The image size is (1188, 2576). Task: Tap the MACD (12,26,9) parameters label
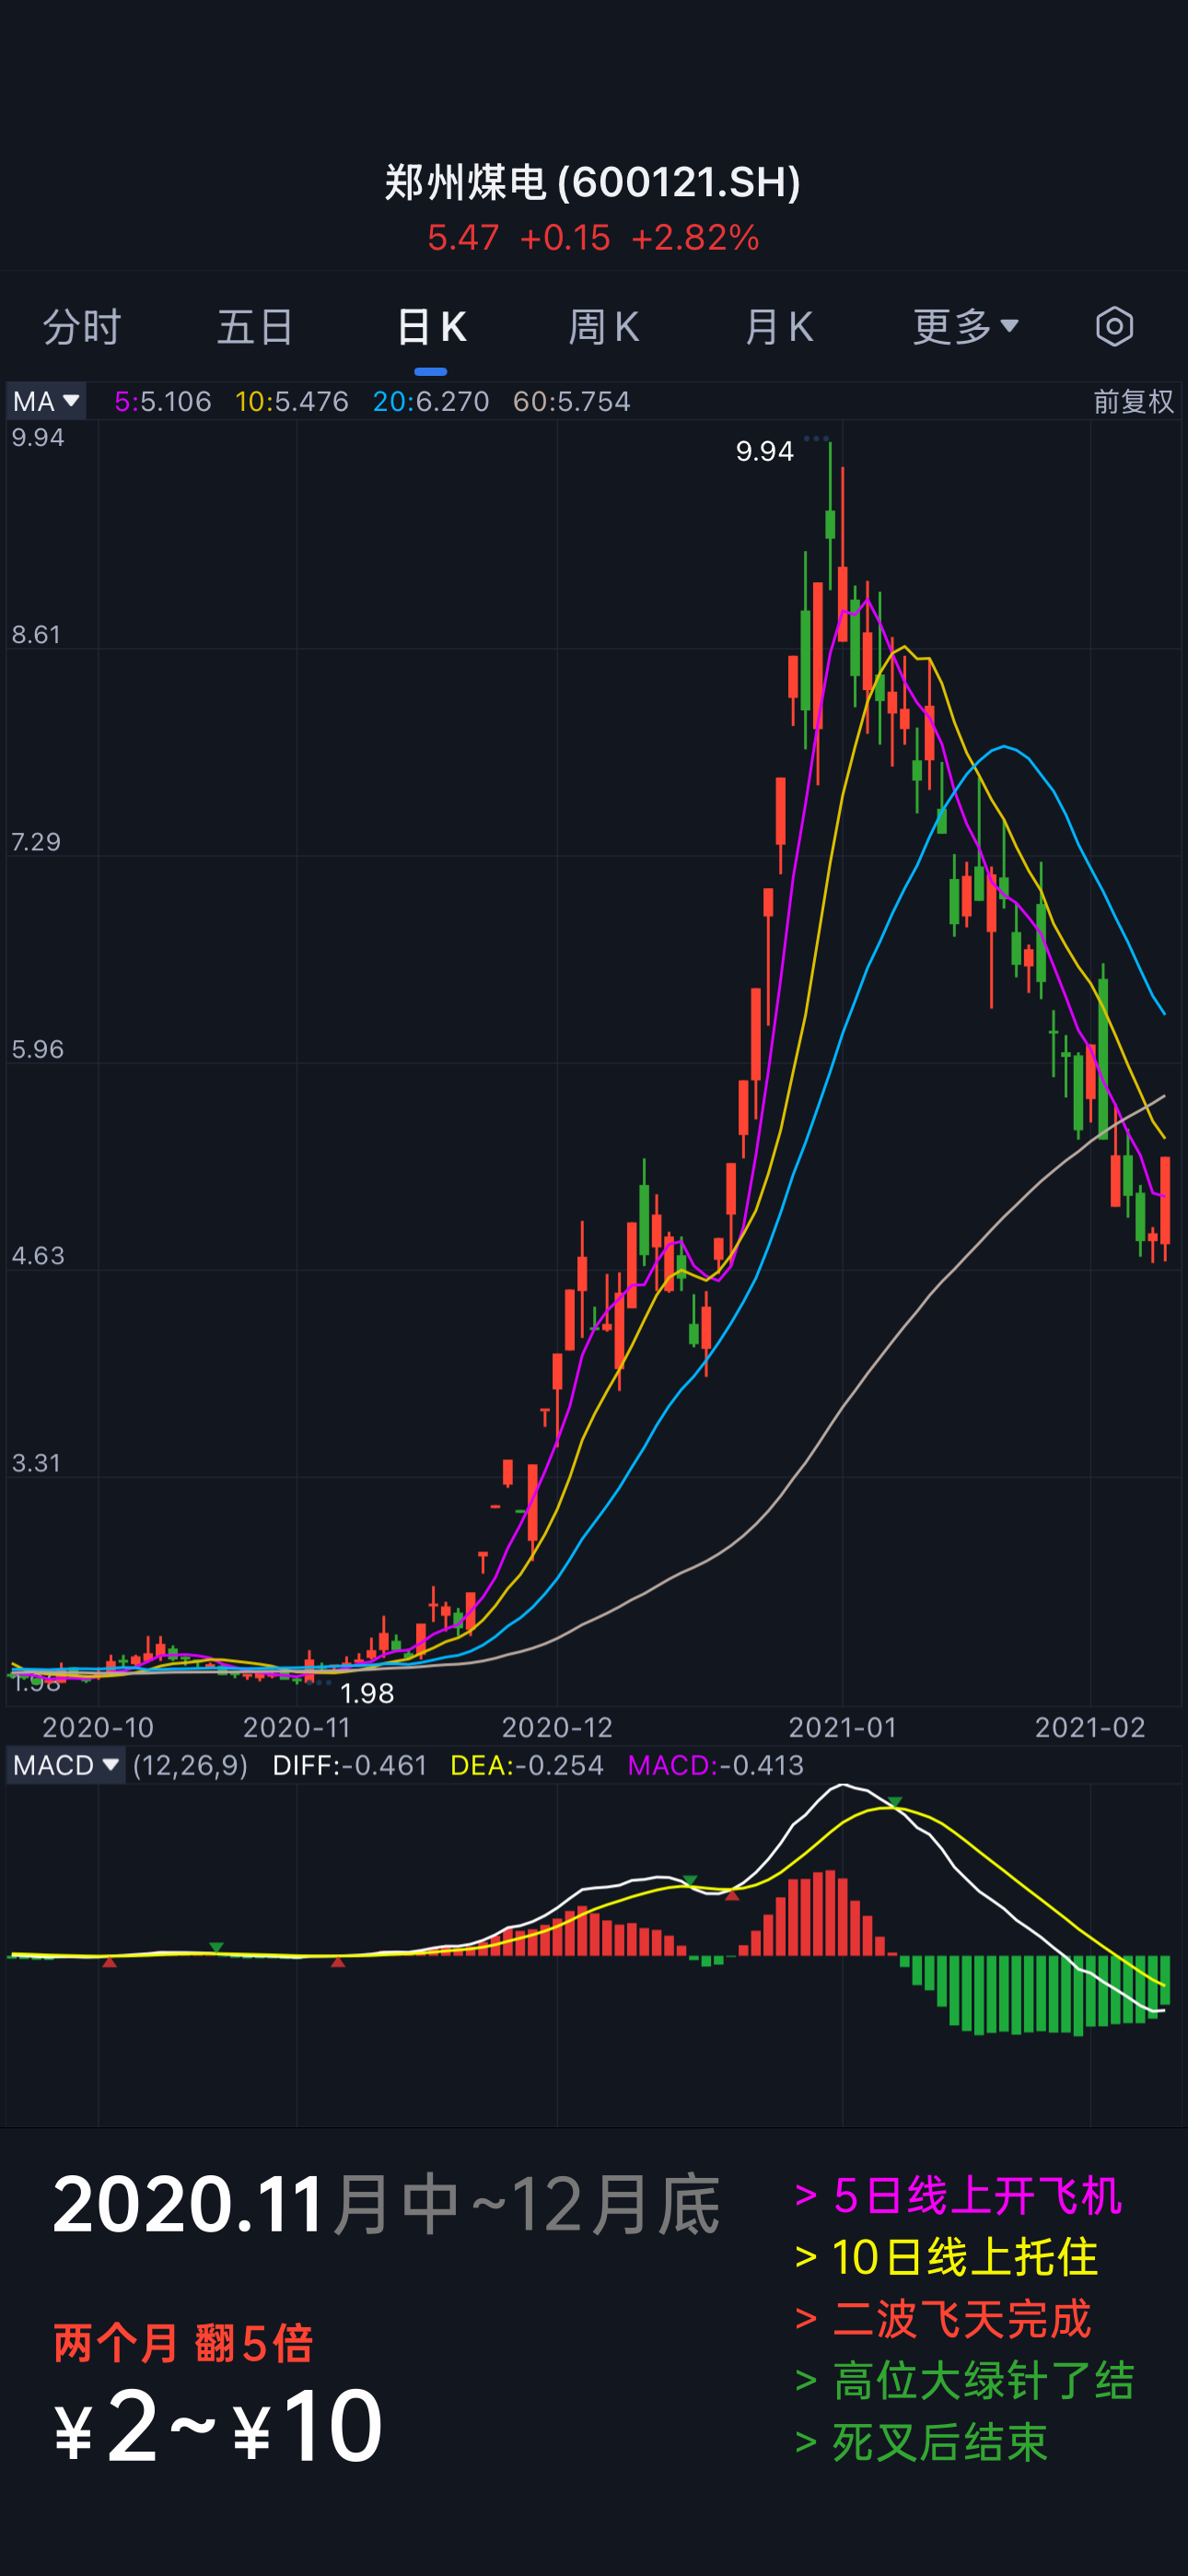(190, 1766)
